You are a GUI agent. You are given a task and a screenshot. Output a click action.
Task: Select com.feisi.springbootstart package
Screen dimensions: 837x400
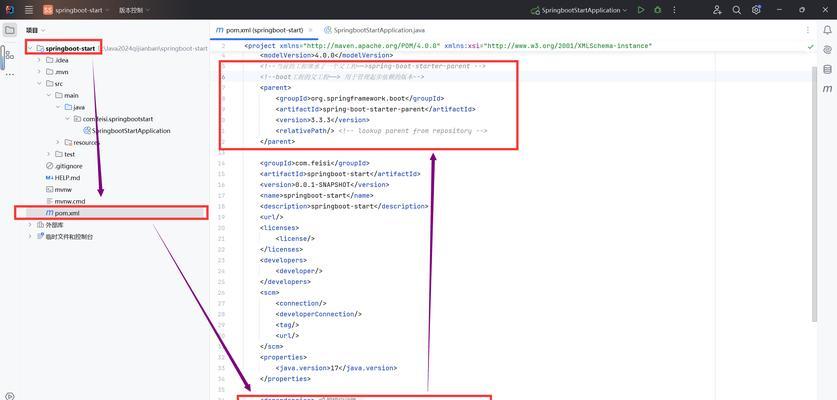point(114,119)
